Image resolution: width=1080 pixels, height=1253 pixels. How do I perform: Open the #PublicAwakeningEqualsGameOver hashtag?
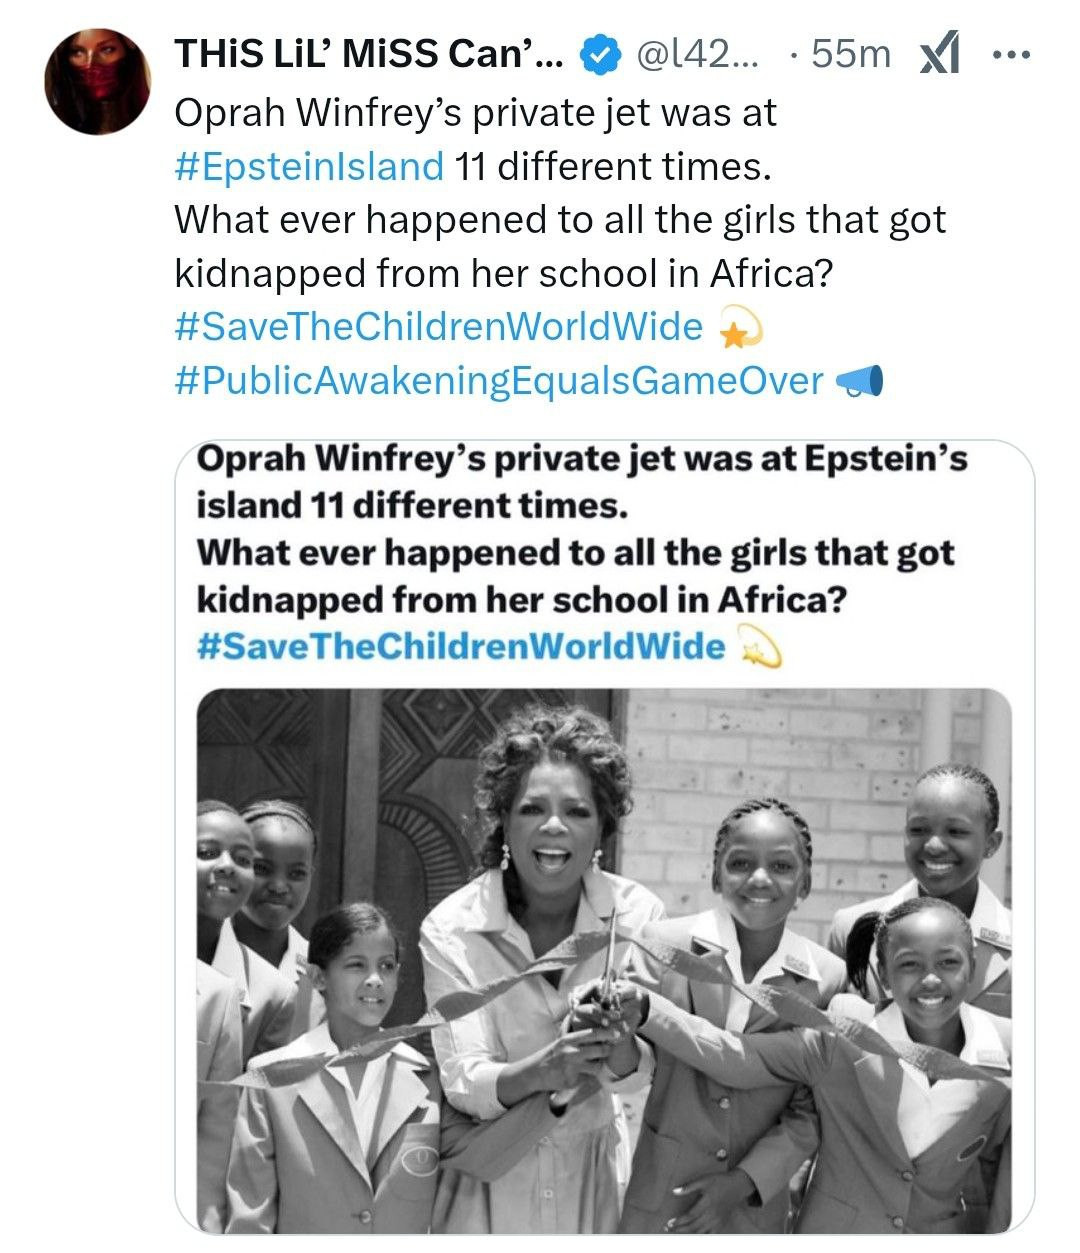[x=499, y=382]
